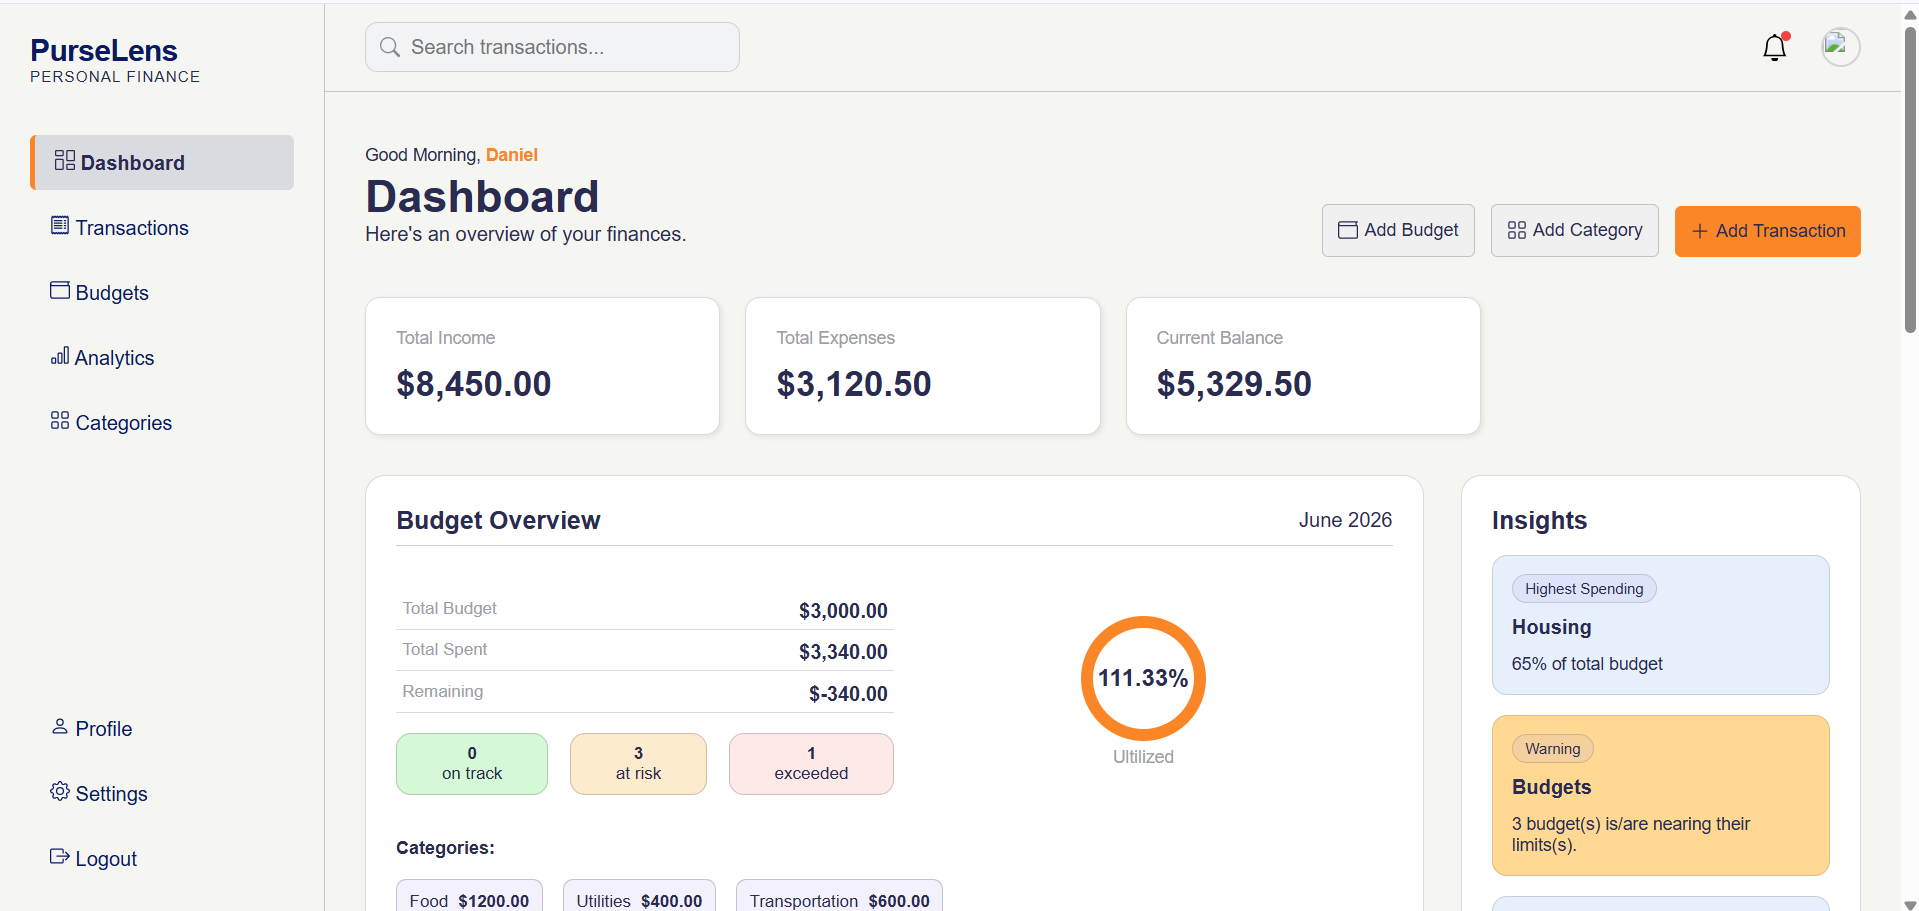Screen dimensions: 1919x911
Task: Click the Logout exit icon
Action: tap(60, 857)
